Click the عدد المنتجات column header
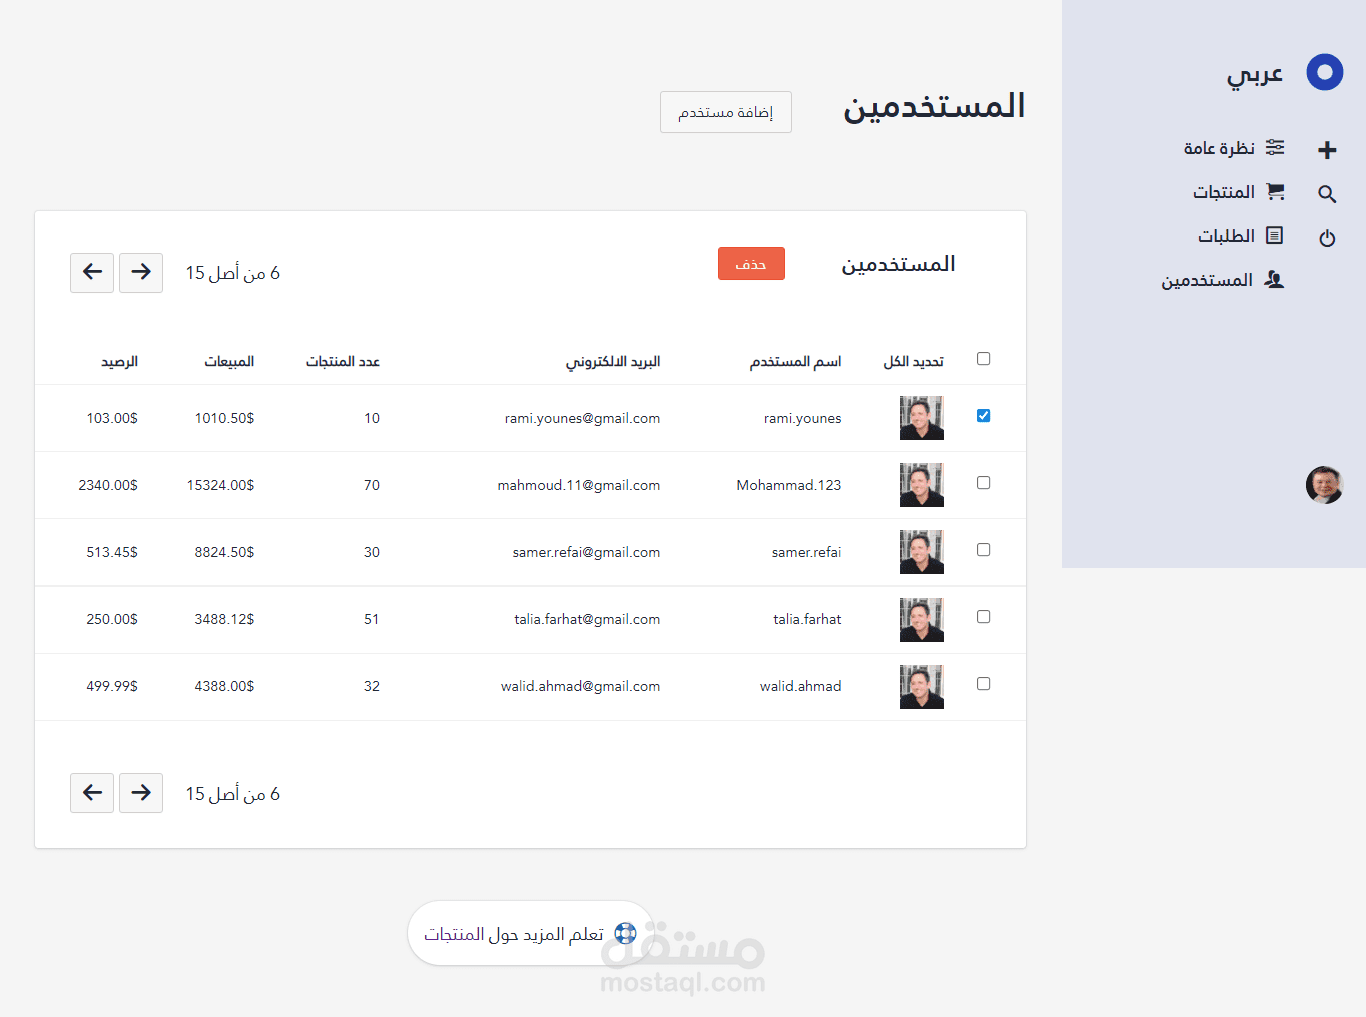The width and height of the screenshot is (1366, 1017). point(343,361)
